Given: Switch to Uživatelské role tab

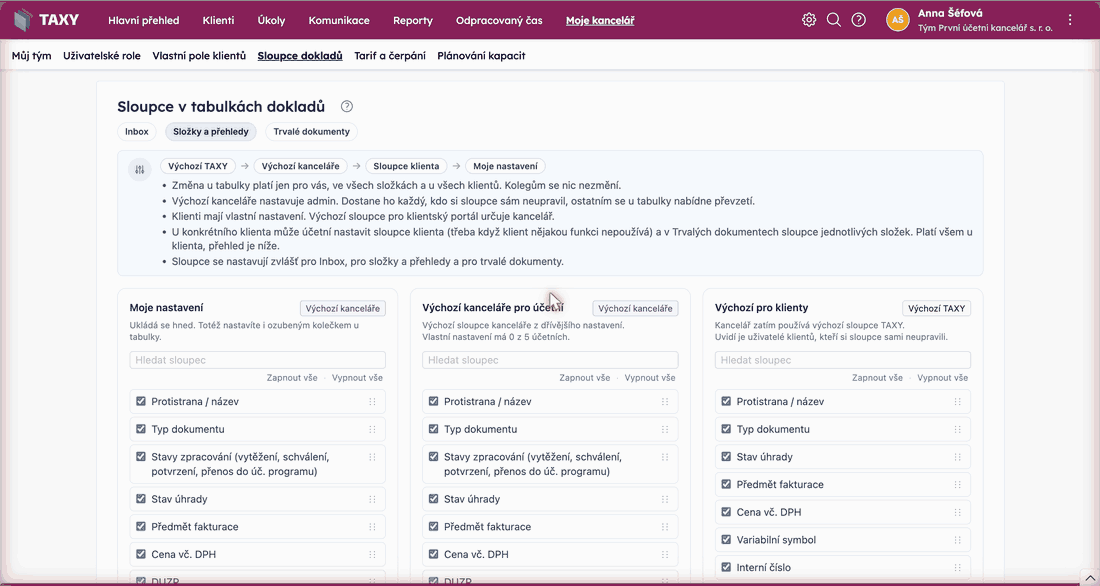Looking at the screenshot, I should coord(102,55).
